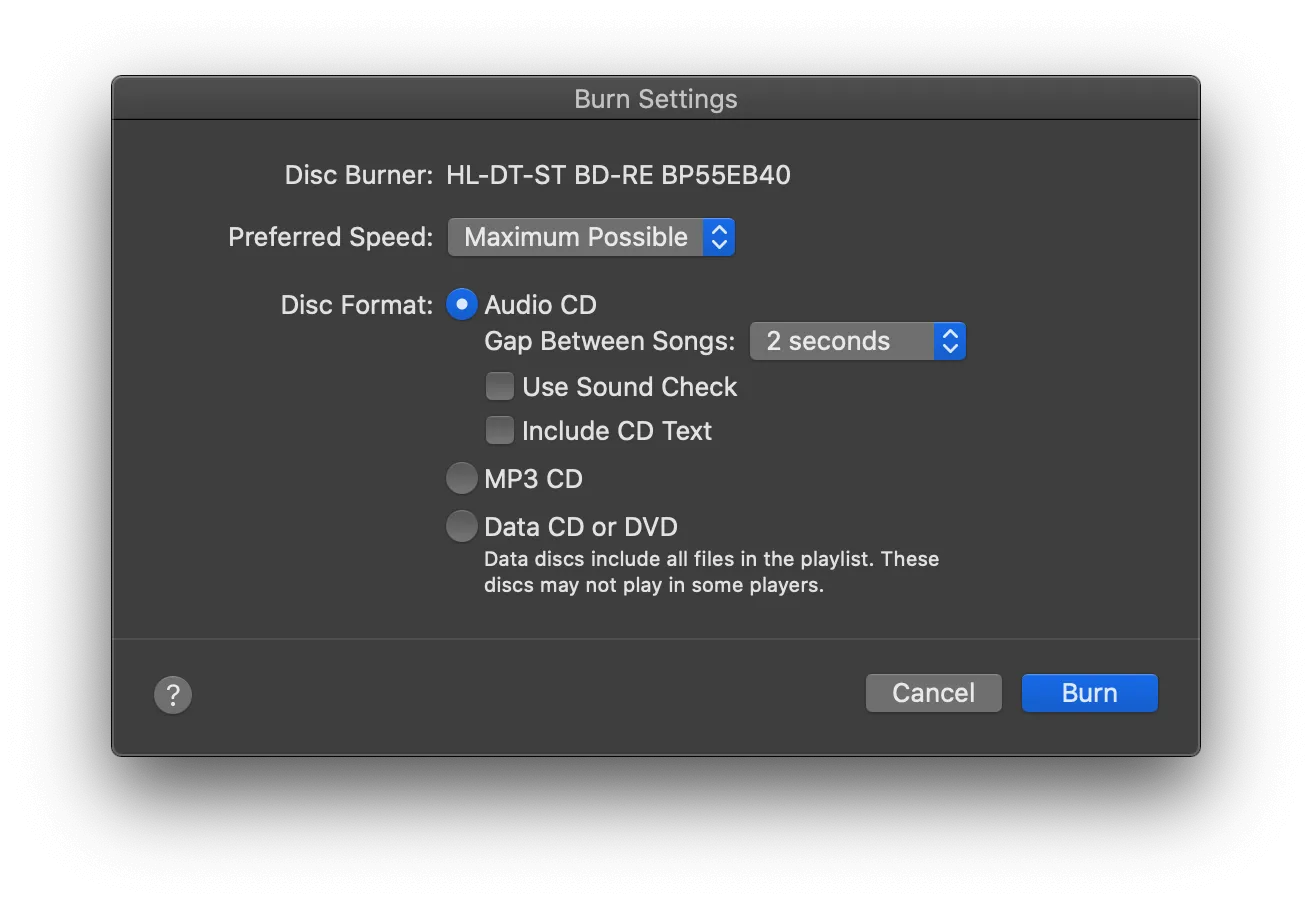This screenshot has height=904, width=1312.
Task: Click the Cancel button
Action: [934, 693]
